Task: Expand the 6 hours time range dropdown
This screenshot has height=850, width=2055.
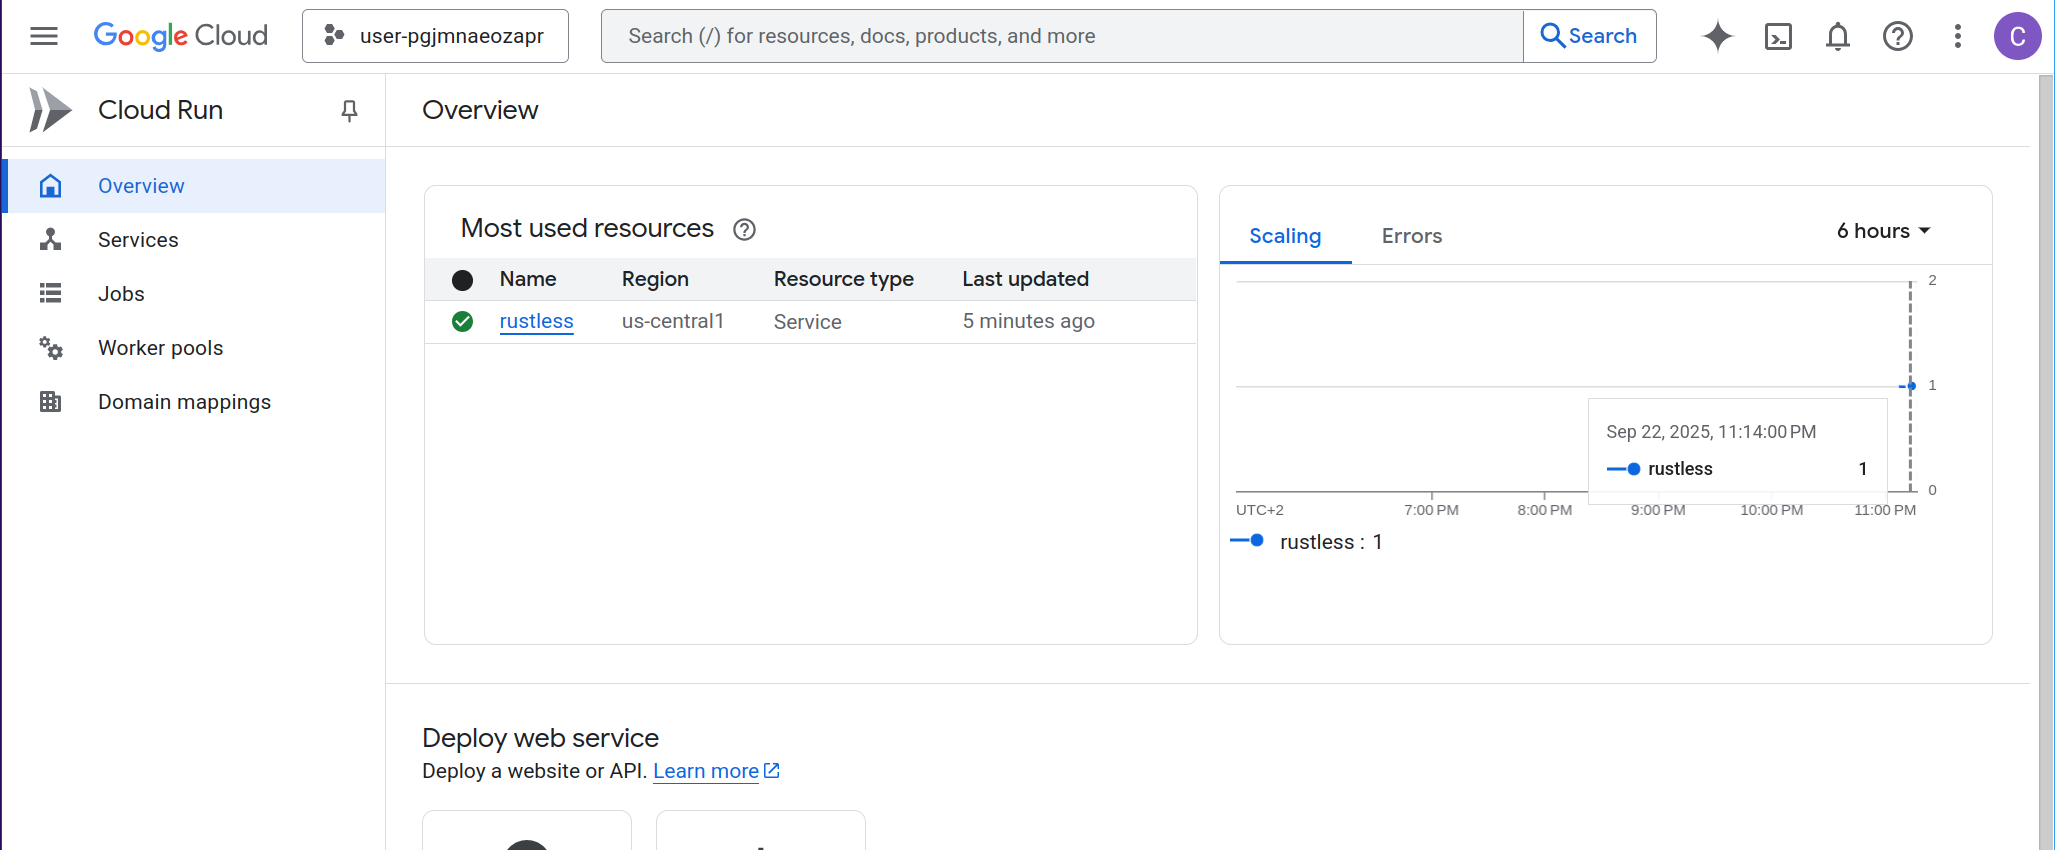Action: (1883, 231)
